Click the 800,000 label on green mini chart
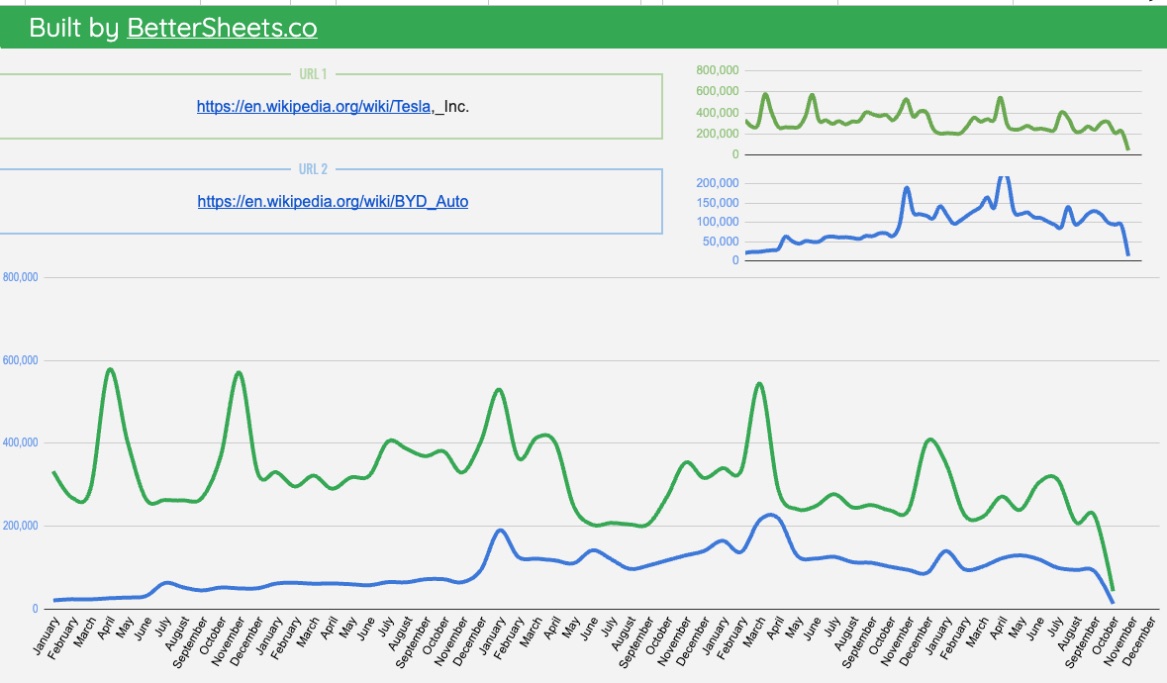1167x683 pixels. 717,70
